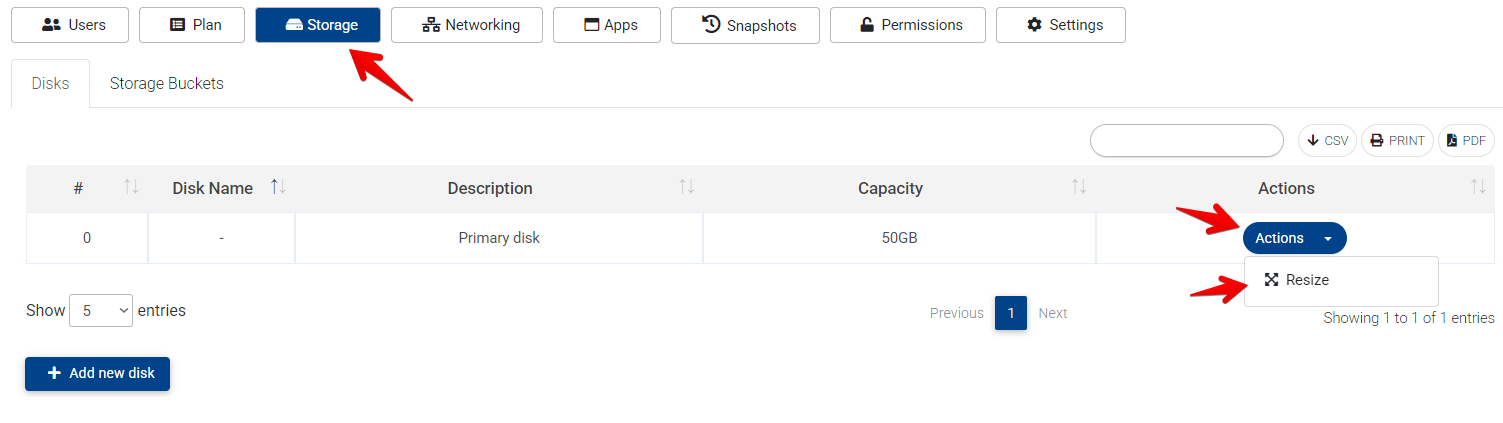Export table with the CSV button

pos(1327,141)
